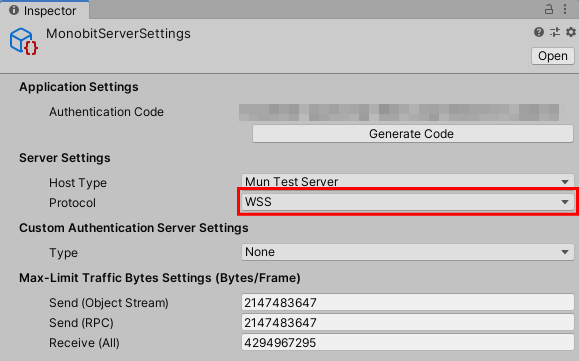Click the MonobitServerSettings scriptable object icon
The width and height of the screenshot is (579, 361).
pos(24,41)
